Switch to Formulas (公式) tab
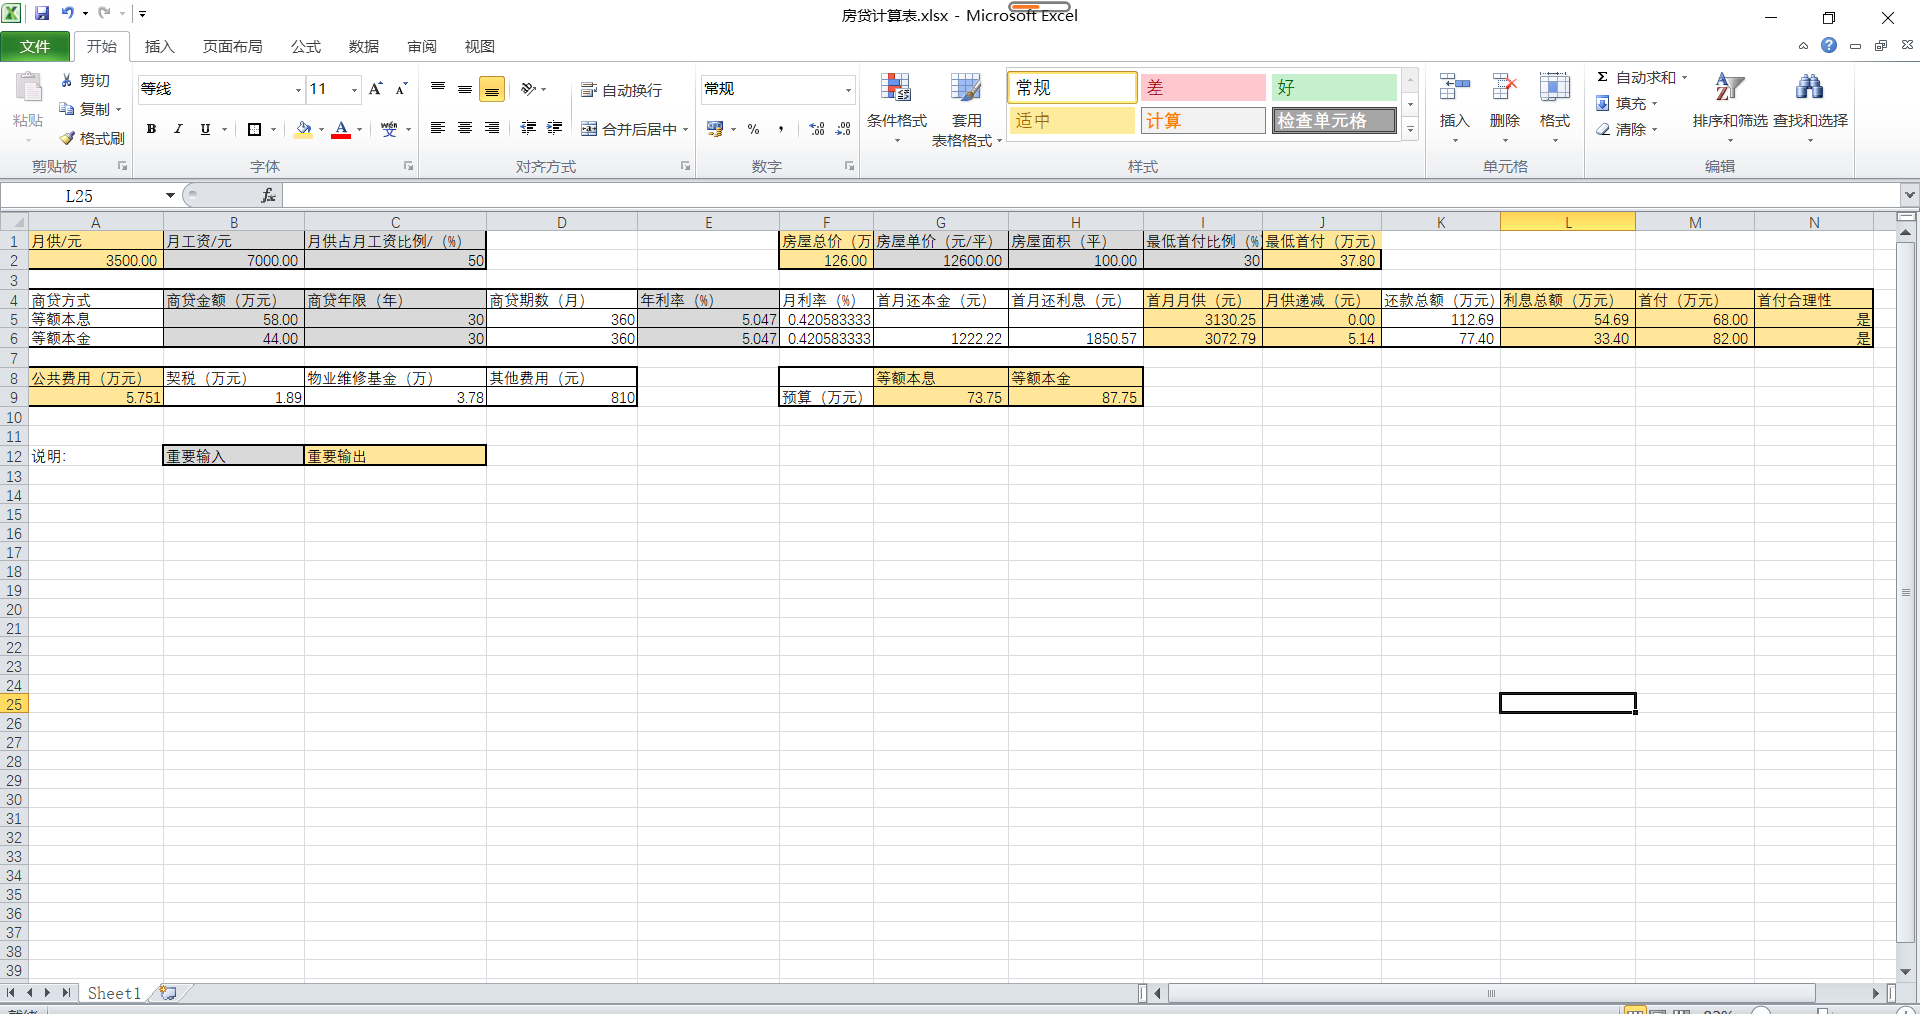 click(x=305, y=46)
